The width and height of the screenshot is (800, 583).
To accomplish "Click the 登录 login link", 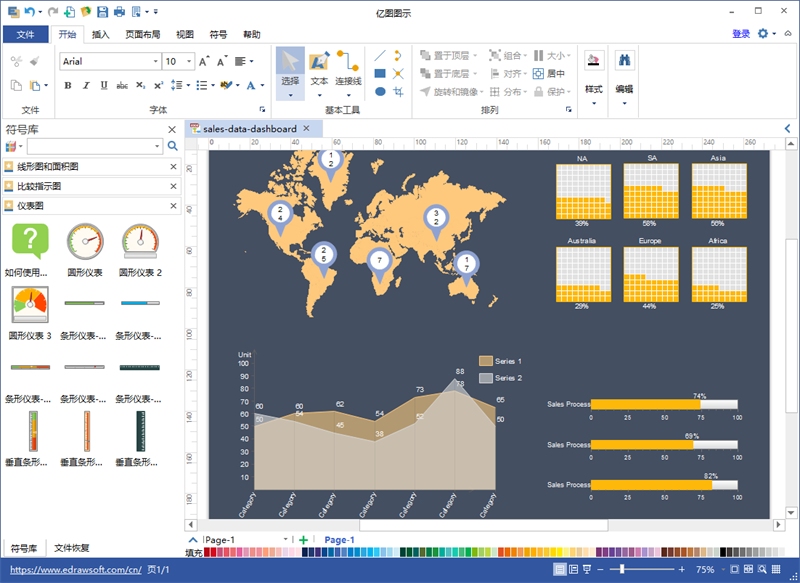I will pos(740,34).
